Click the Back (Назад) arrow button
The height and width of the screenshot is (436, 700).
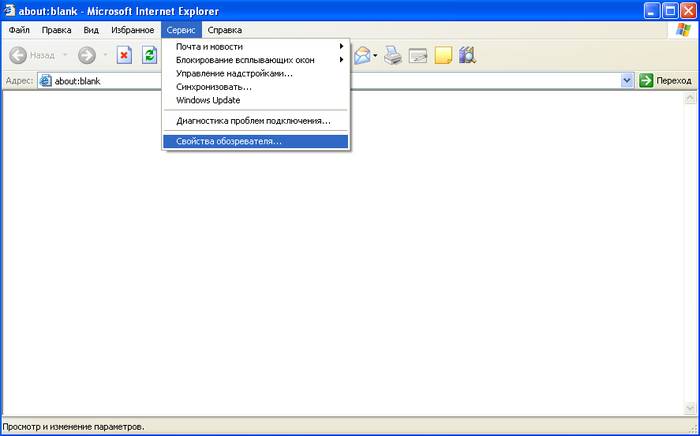(19, 56)
